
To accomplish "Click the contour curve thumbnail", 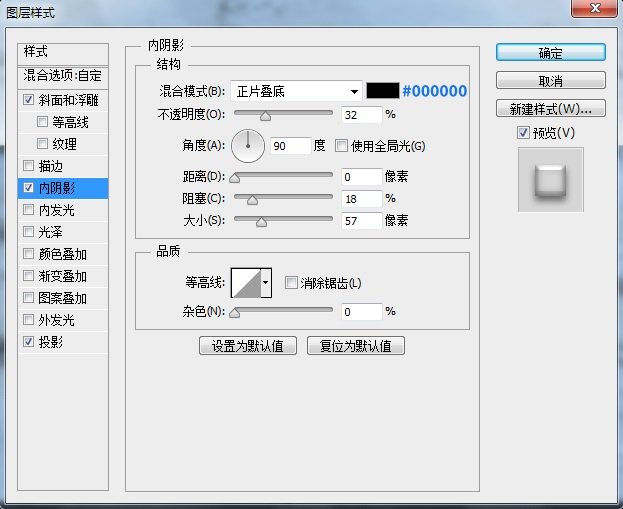I will 246,283.
